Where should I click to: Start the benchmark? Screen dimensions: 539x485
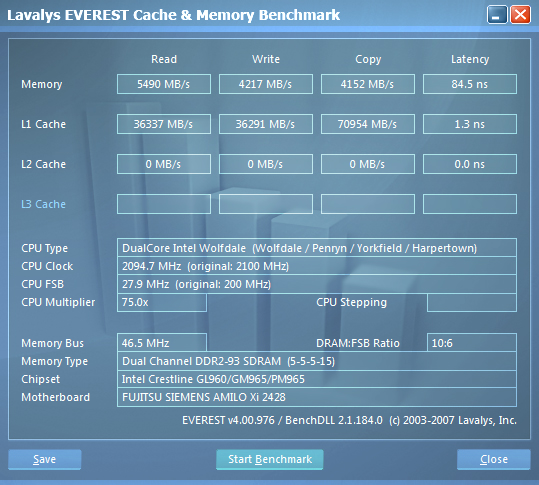(x=270, y=459)
